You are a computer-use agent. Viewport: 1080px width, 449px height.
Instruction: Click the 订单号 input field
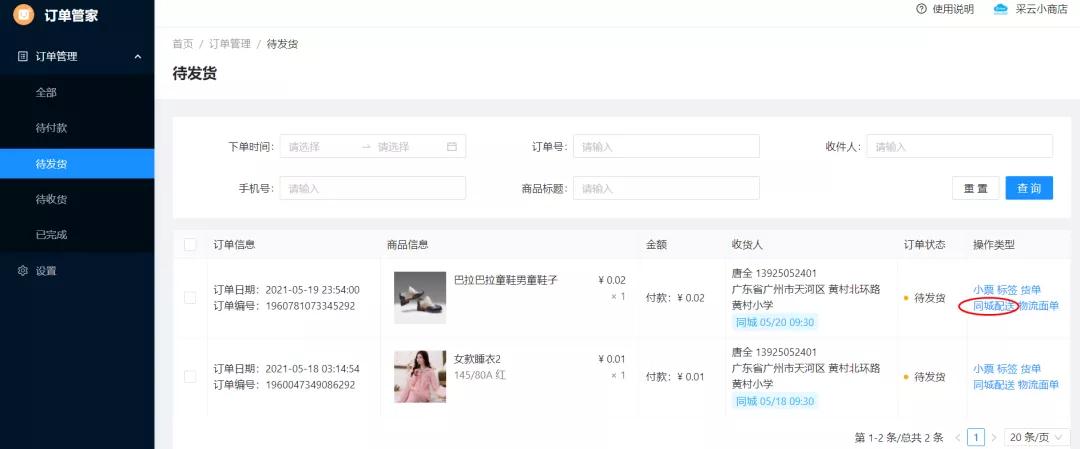666,147
